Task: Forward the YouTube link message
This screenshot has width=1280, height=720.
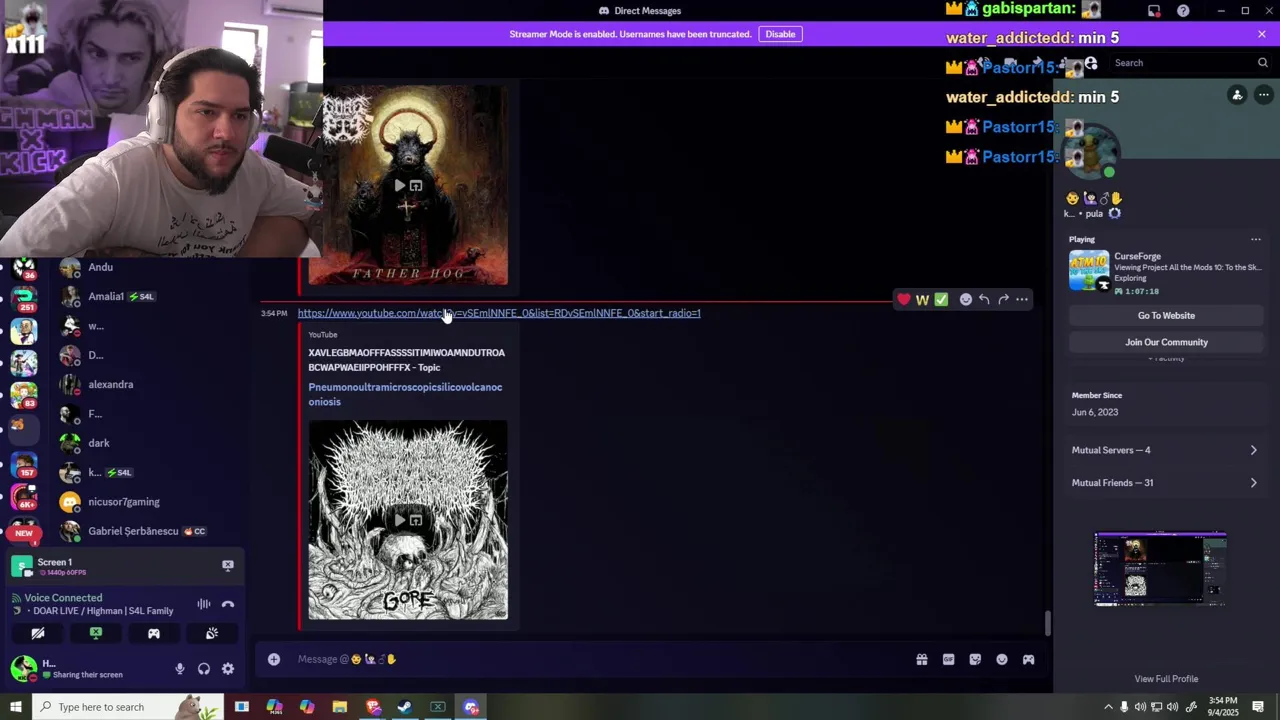Action: tap(1003, 299)
